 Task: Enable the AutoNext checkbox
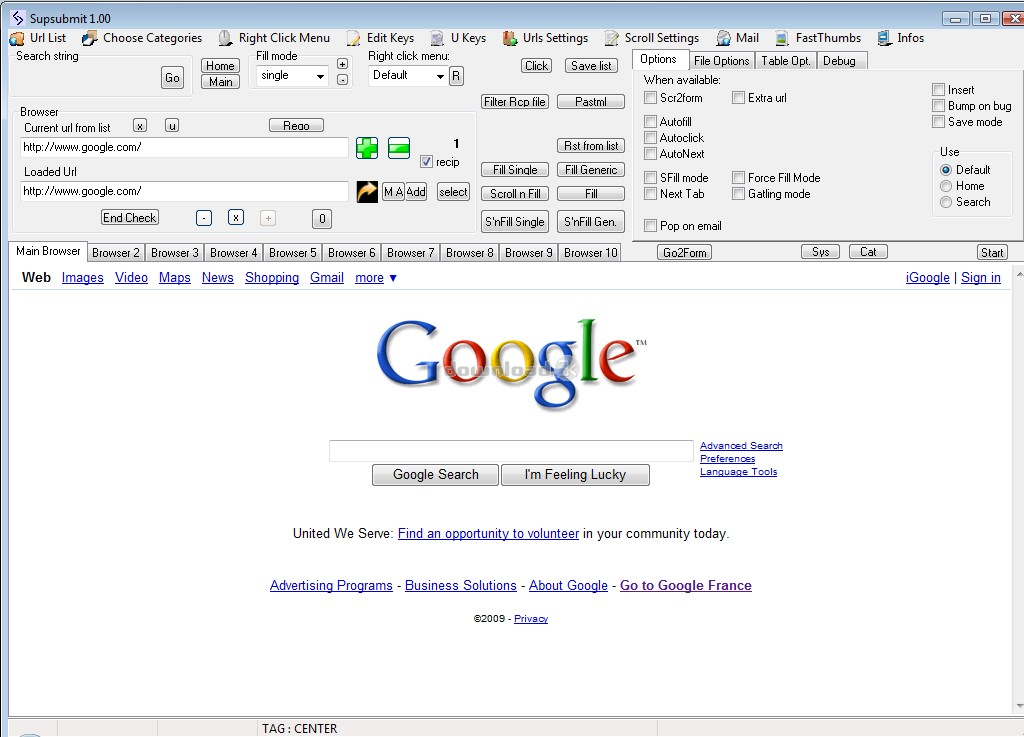click(x=650, y=154)
